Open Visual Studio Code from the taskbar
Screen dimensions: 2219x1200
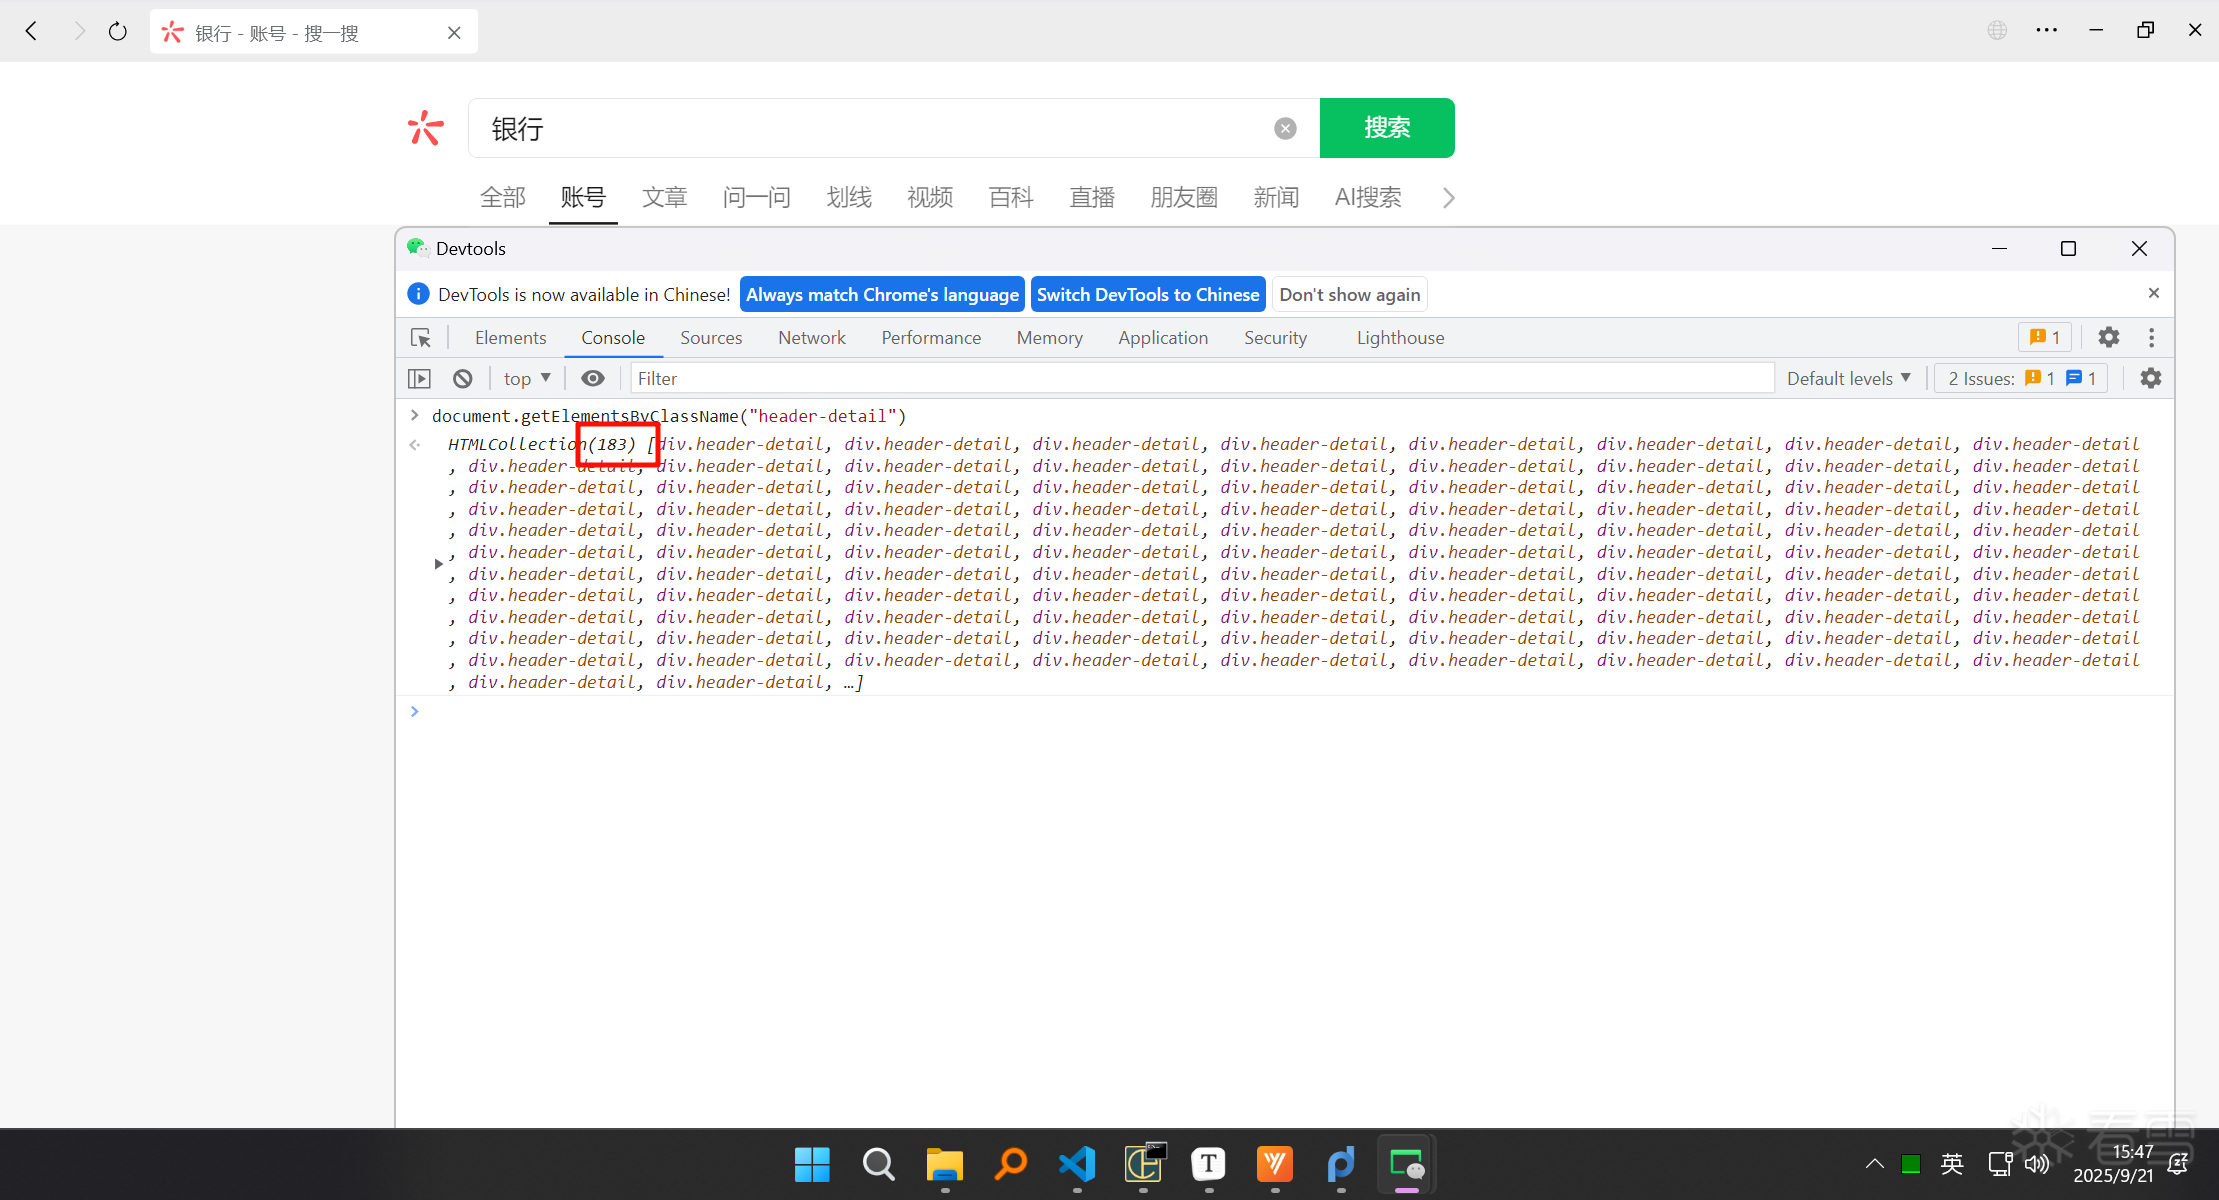coord(1076,1164)
